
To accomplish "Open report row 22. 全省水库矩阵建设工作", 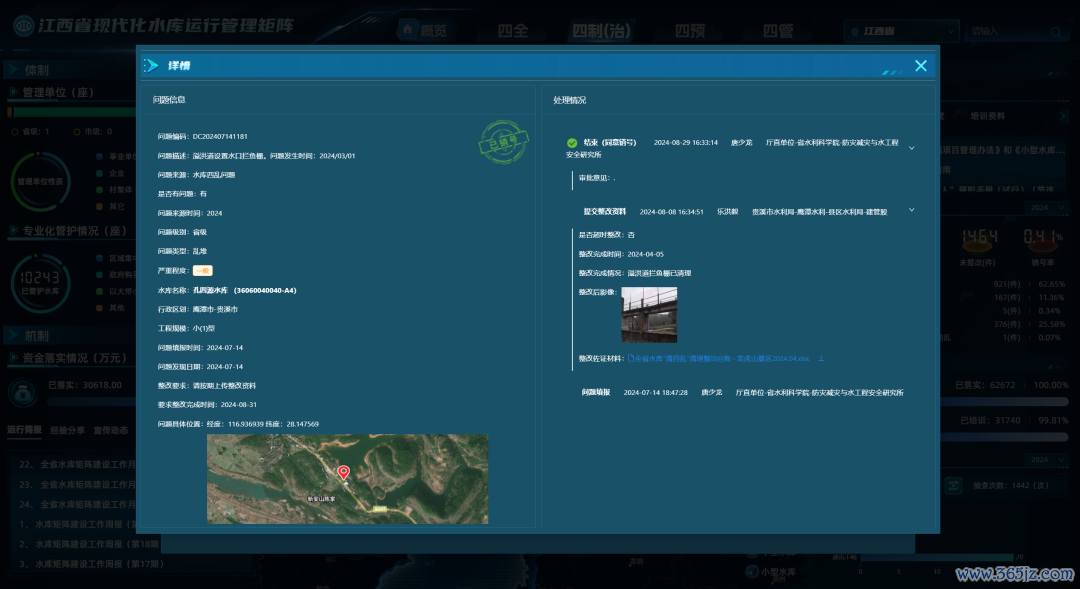I will click(77, 464).
